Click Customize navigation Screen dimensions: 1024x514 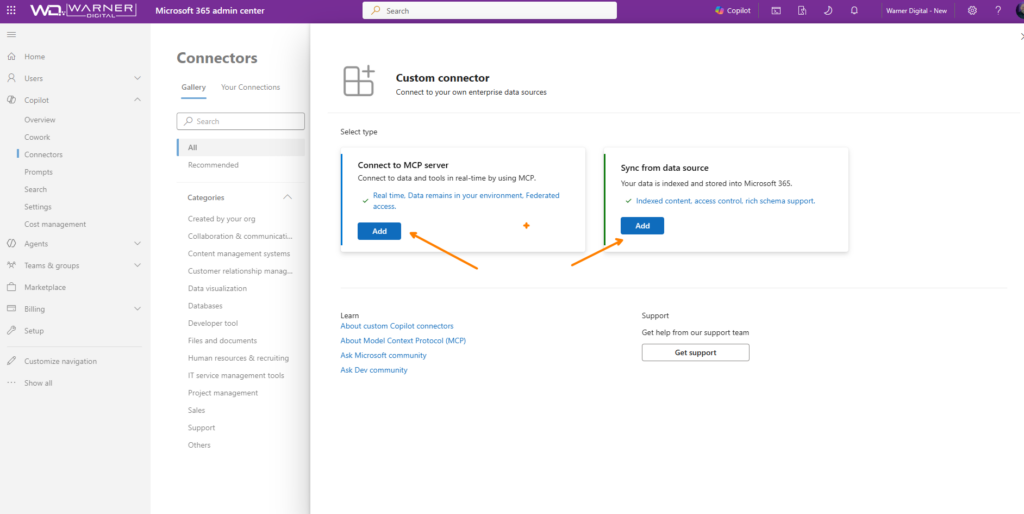(61, 361)
